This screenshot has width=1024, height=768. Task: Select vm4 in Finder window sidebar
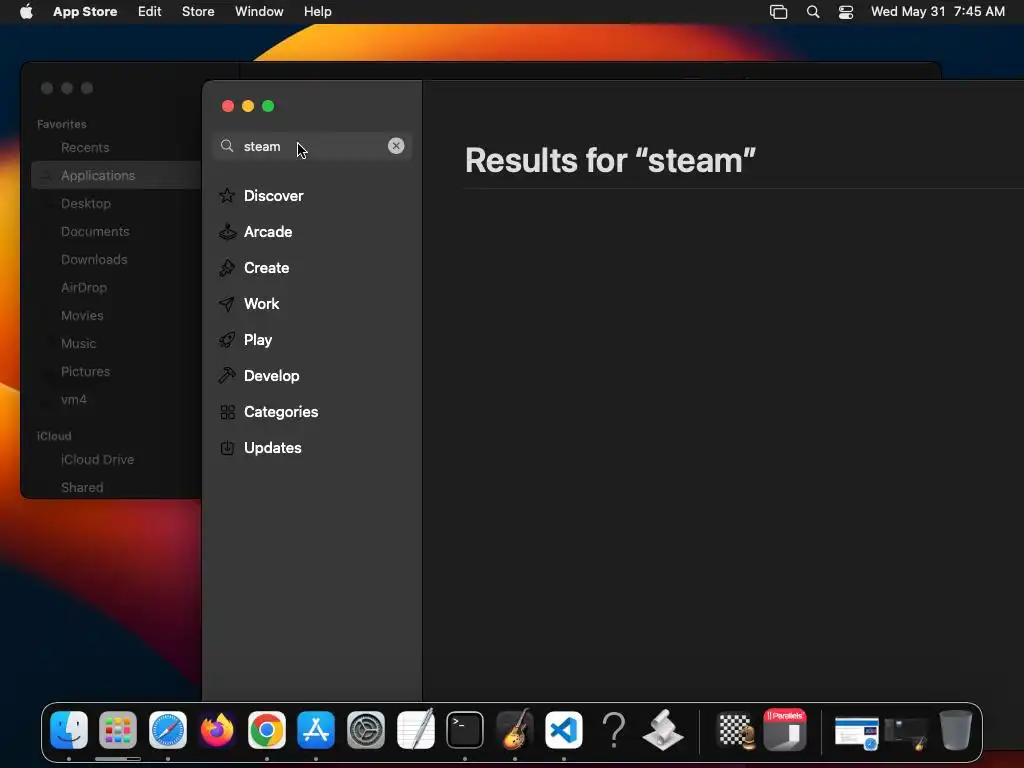point(74,400)
